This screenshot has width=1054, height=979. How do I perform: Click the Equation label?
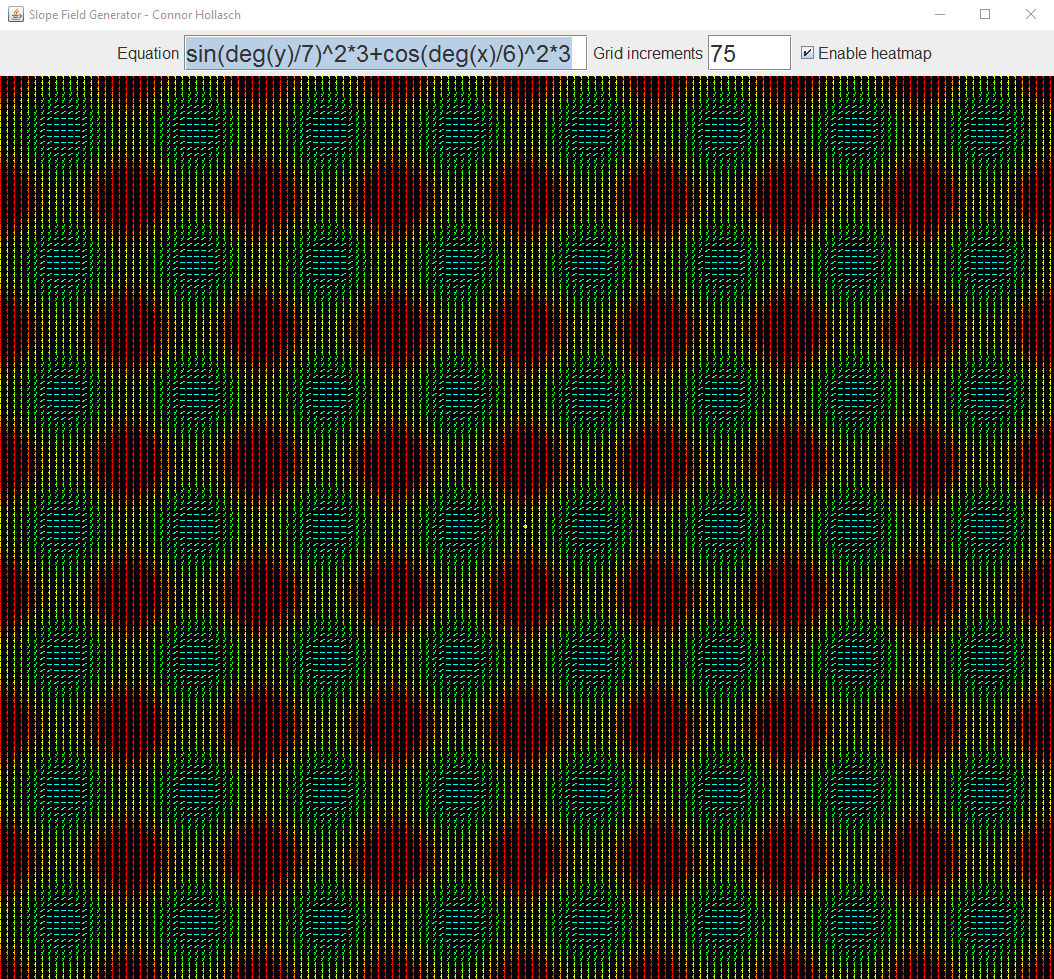tap(147, 53)
